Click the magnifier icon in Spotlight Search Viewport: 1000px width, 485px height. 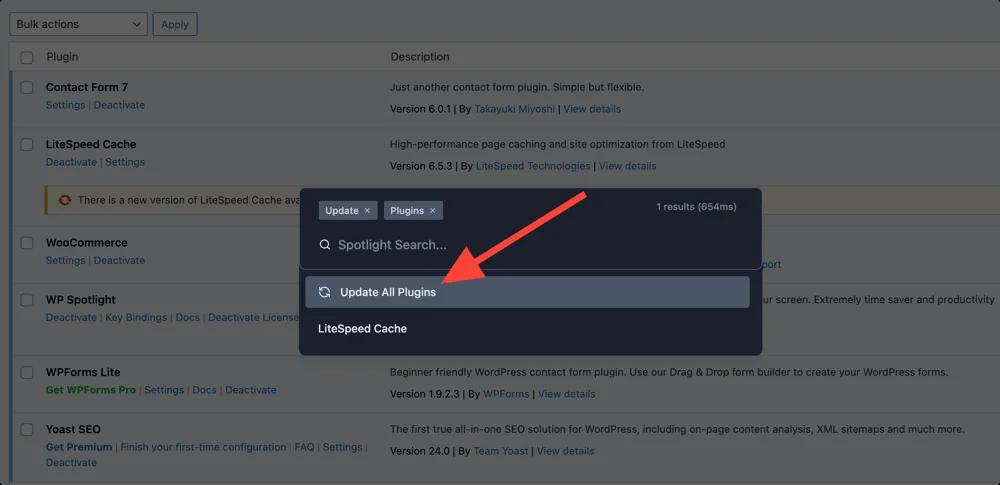325,245
